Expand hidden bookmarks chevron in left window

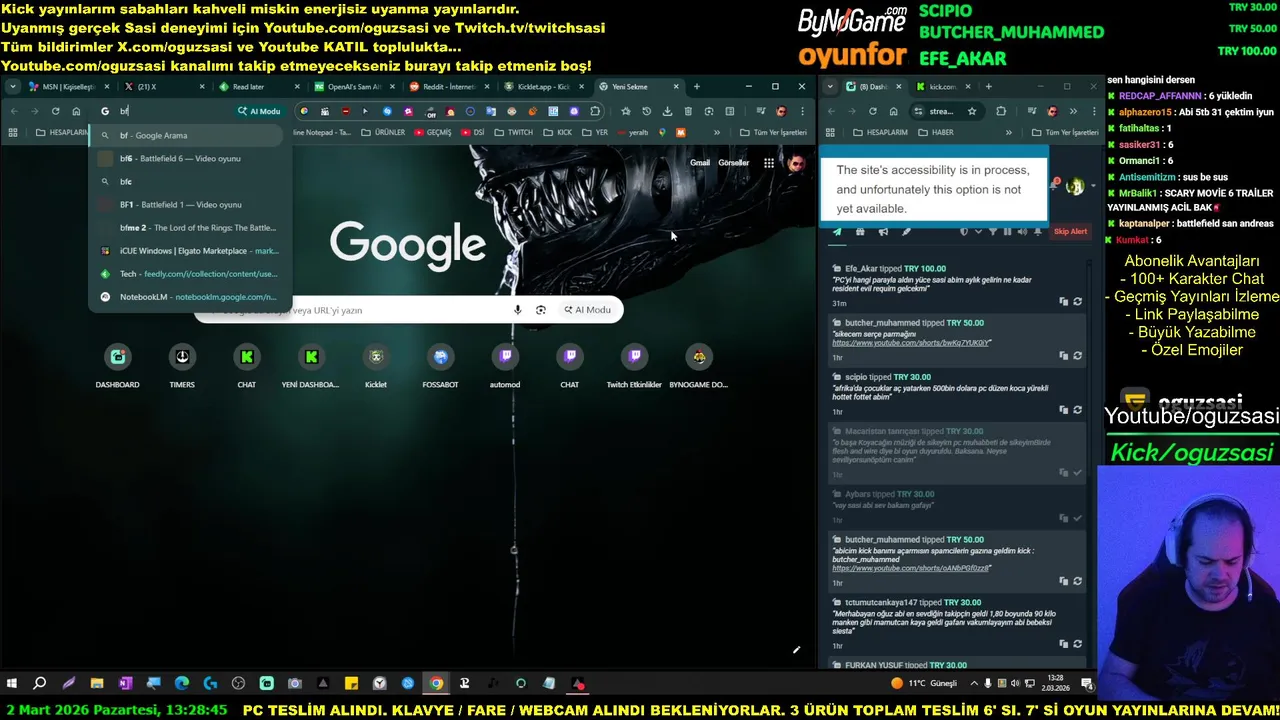point(716,132)
